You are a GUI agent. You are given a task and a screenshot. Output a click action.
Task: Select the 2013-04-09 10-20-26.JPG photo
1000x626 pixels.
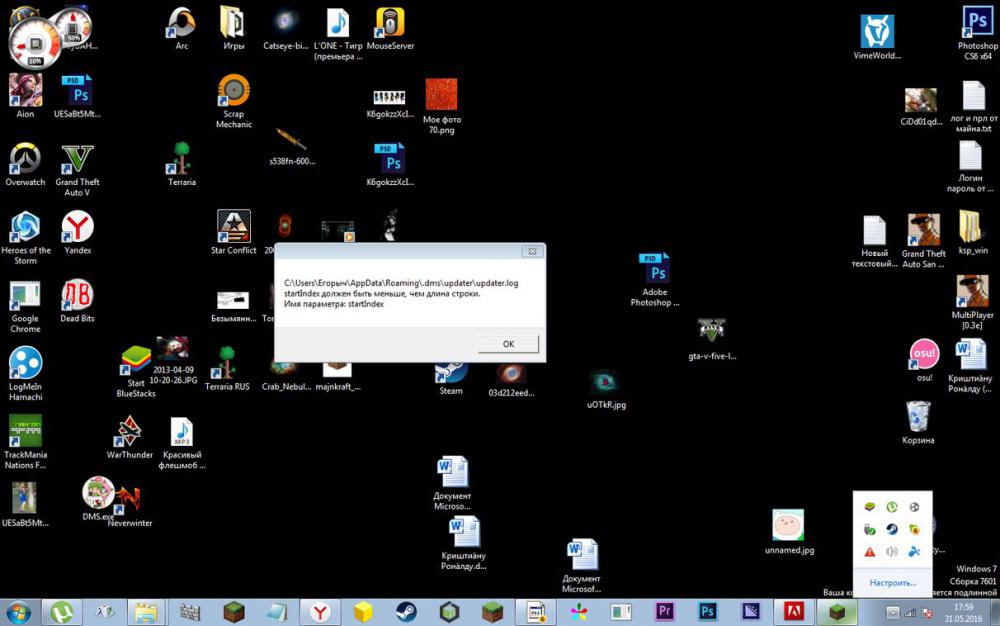[x=173, y=361]
